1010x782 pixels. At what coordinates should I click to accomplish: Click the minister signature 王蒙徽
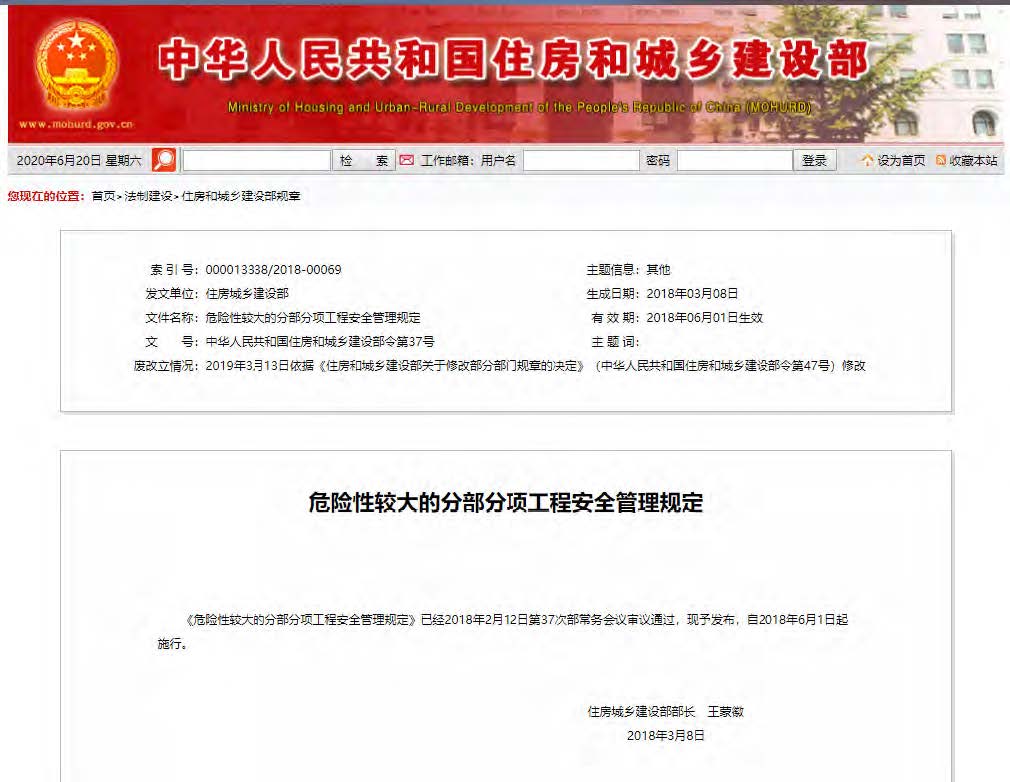pos(725,712)
